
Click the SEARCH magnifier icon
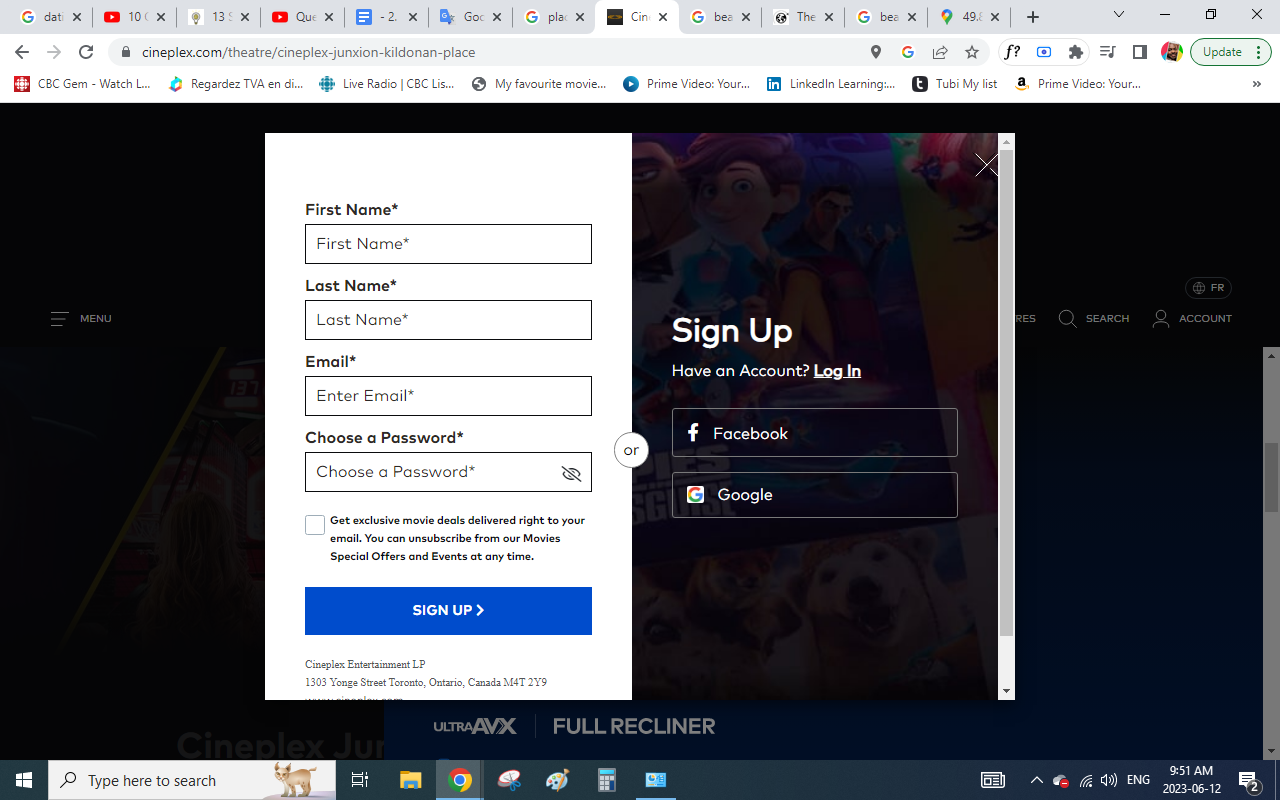click(x=1068, y=318)
